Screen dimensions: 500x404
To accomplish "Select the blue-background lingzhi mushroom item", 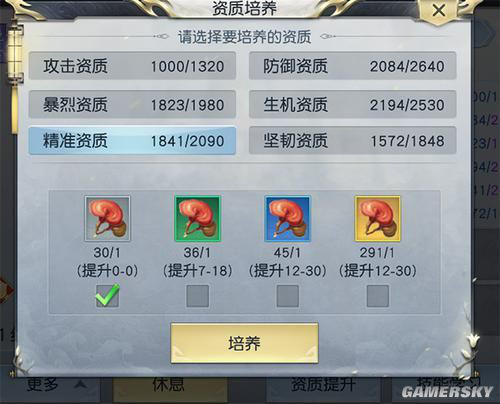I will 288,219.
